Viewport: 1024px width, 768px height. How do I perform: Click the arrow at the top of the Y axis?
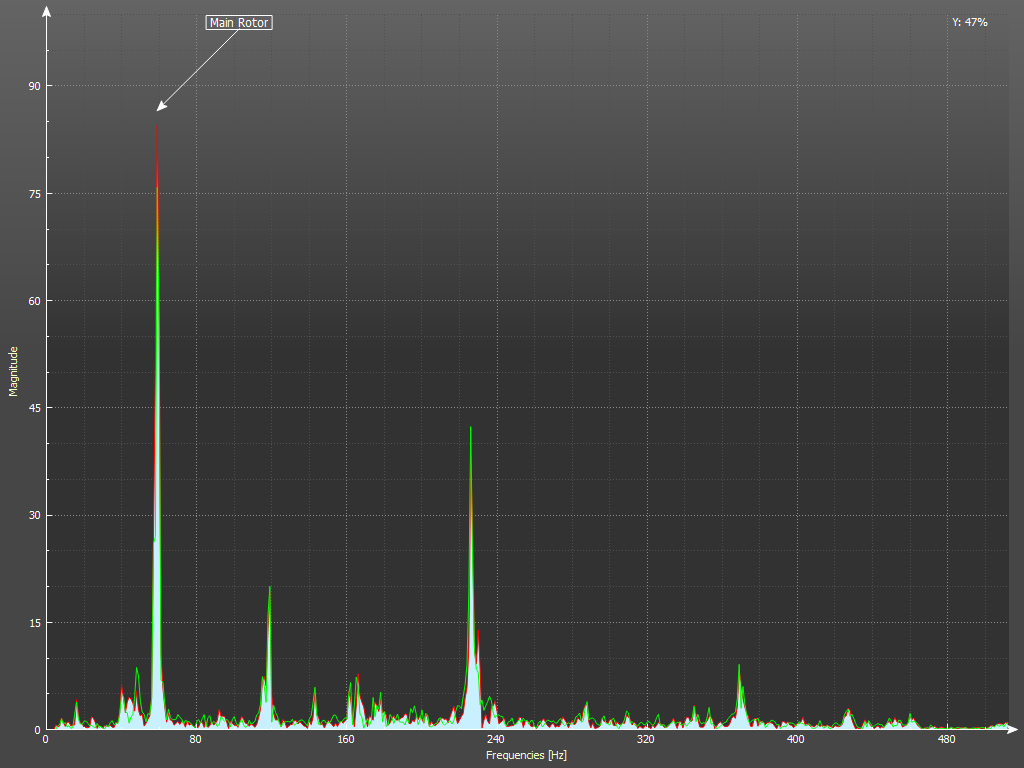click(46, 10)
